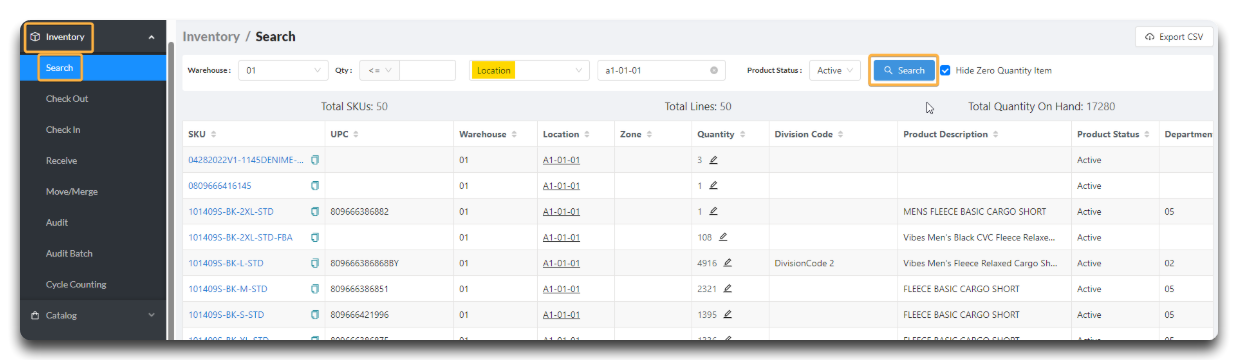
Task: Open the Warehouse 01 dropdown
Action: pos(284,71)
